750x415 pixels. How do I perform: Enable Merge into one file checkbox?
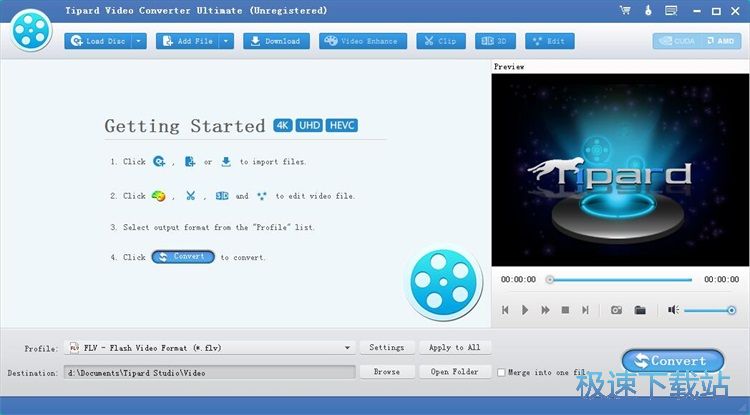[501, 372]
